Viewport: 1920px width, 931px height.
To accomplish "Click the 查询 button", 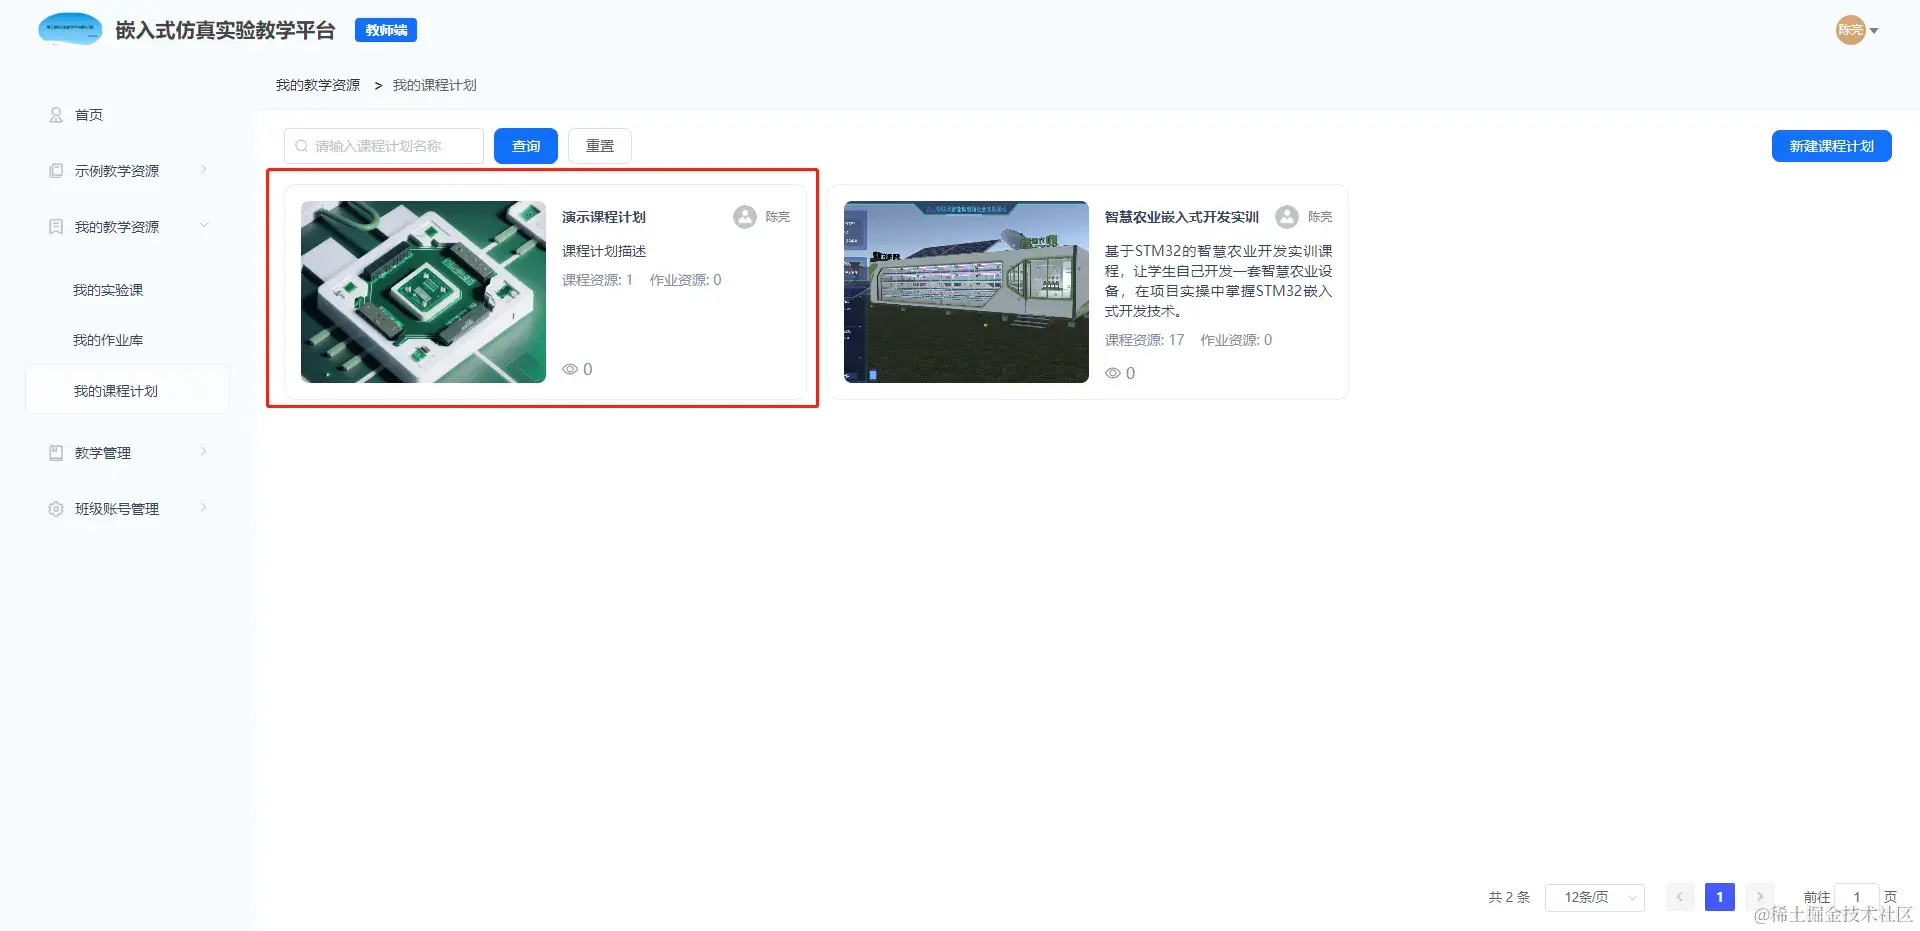I will pyautogui.click(x=526, y=146).
